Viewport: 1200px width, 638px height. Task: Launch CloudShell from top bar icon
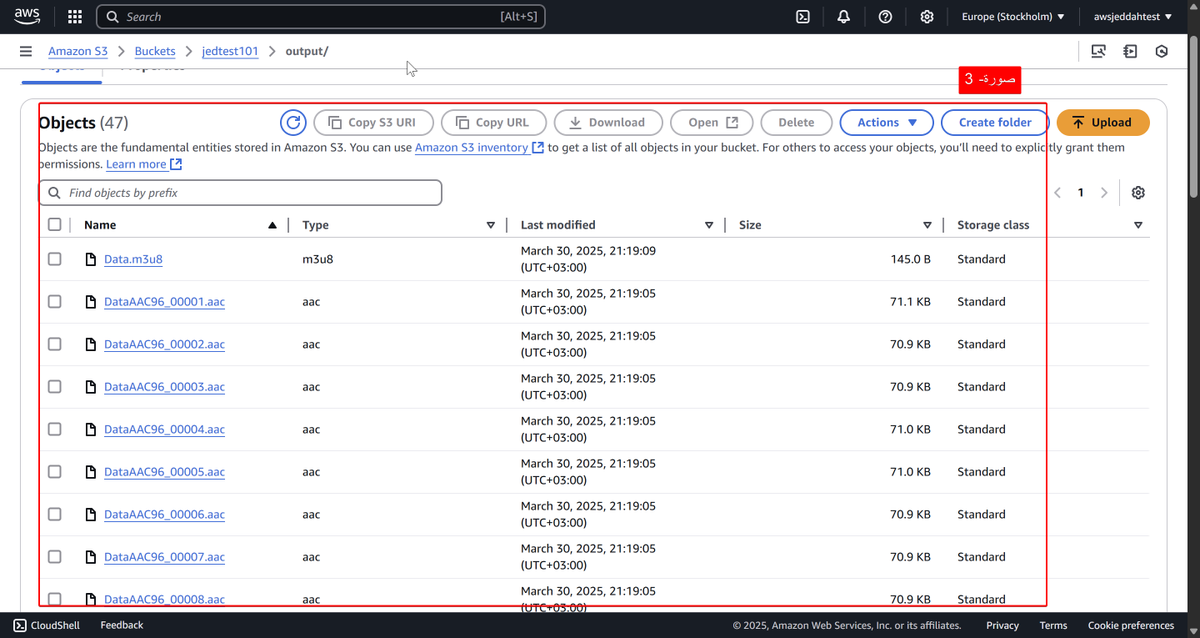(802, 17)
